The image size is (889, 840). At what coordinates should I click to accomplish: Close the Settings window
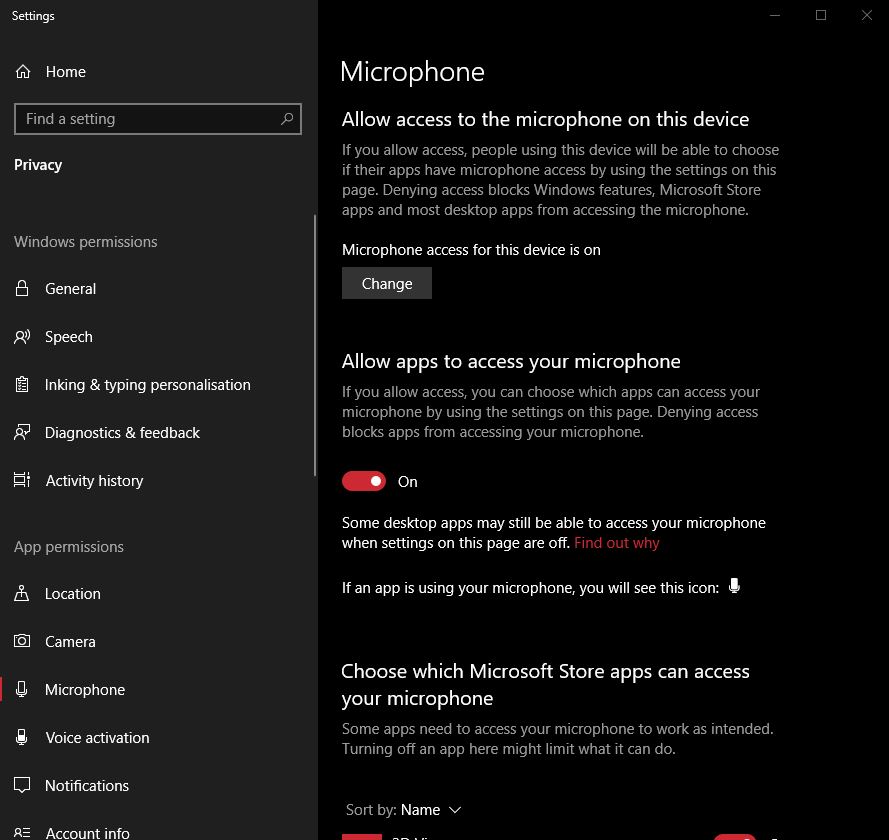click(x=866, y=15)
